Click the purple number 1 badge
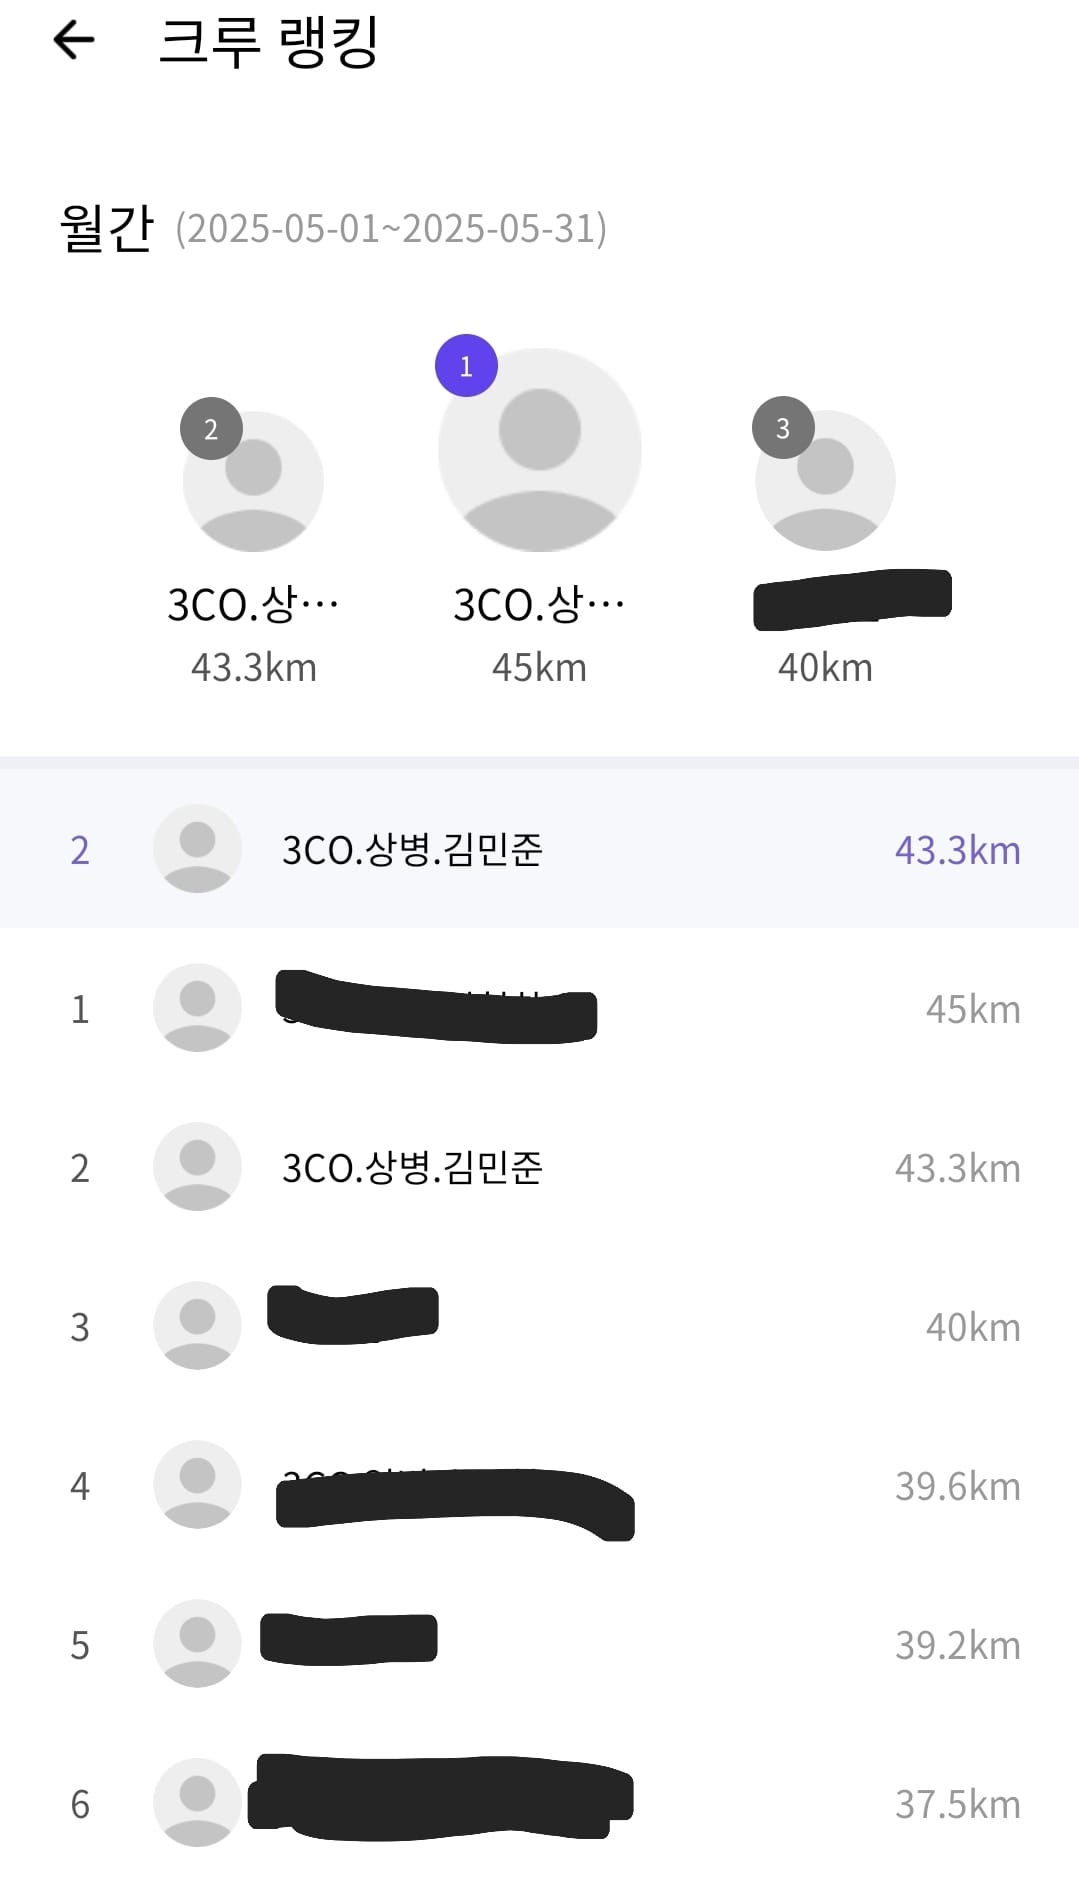1079x1889 pixels. point(466,366)
